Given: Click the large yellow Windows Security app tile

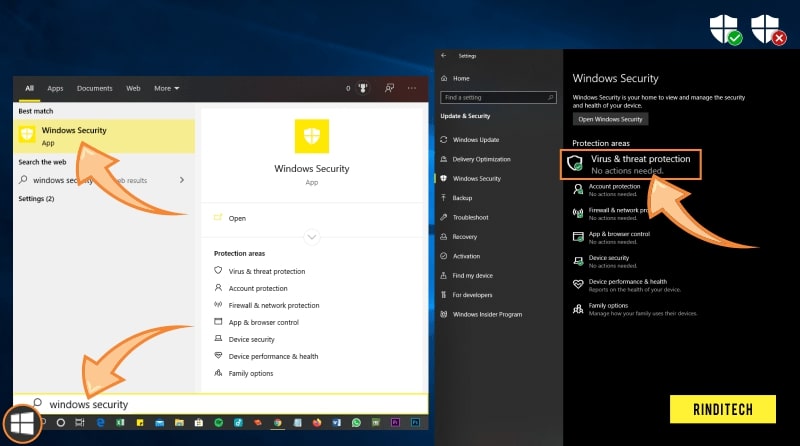Looking at the screenshot, I should 312,136.
